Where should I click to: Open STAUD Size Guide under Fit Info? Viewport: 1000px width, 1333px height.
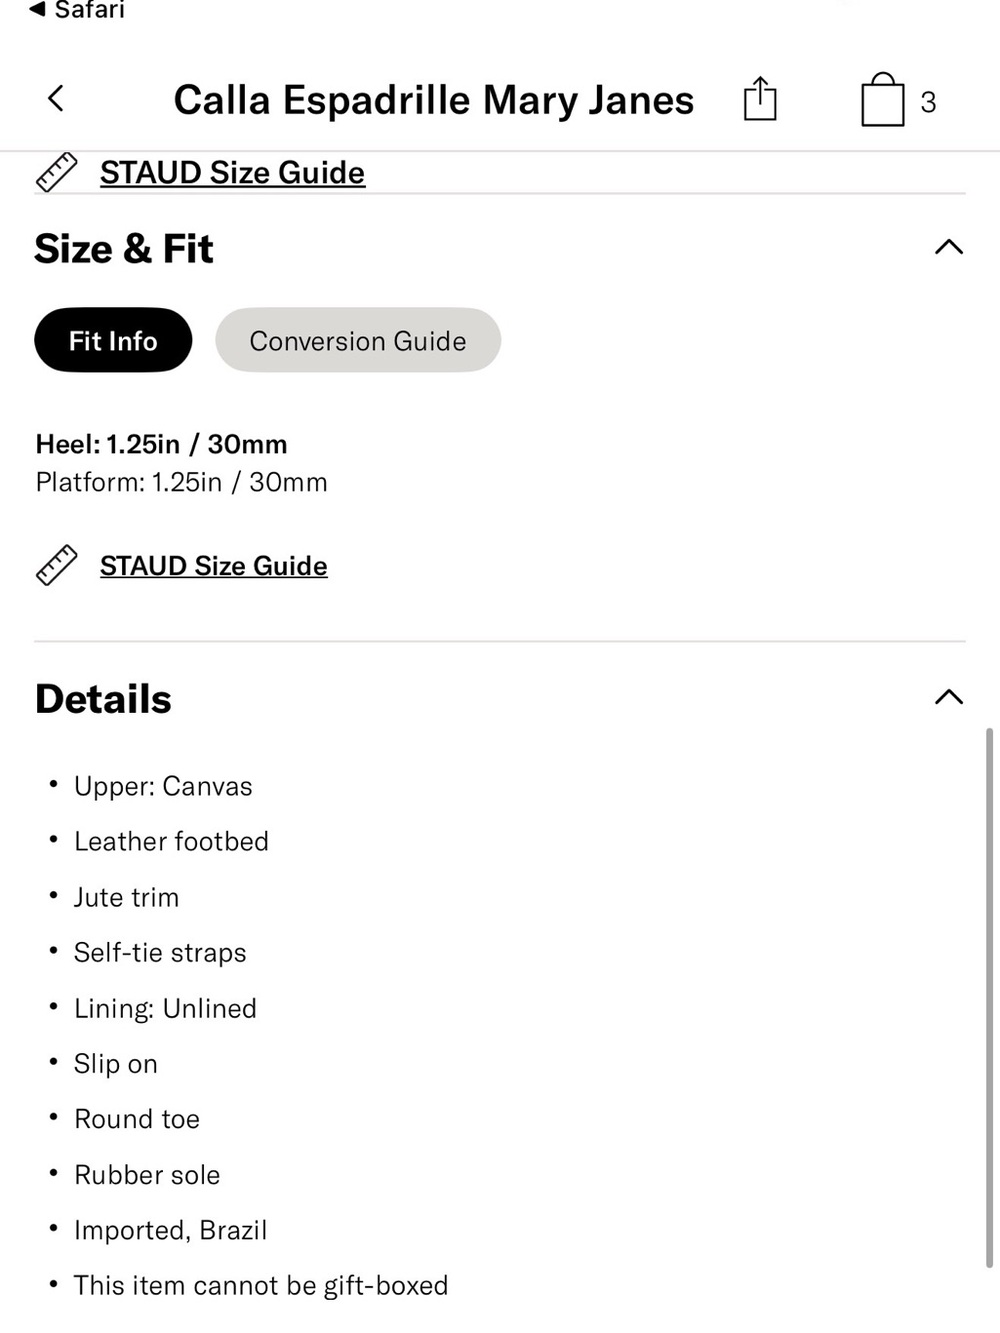pos(214,566)
